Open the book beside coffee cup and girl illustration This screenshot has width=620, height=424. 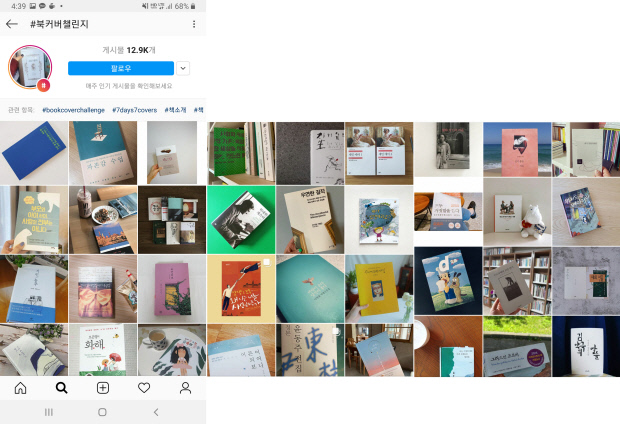click(x=172, y=350)
